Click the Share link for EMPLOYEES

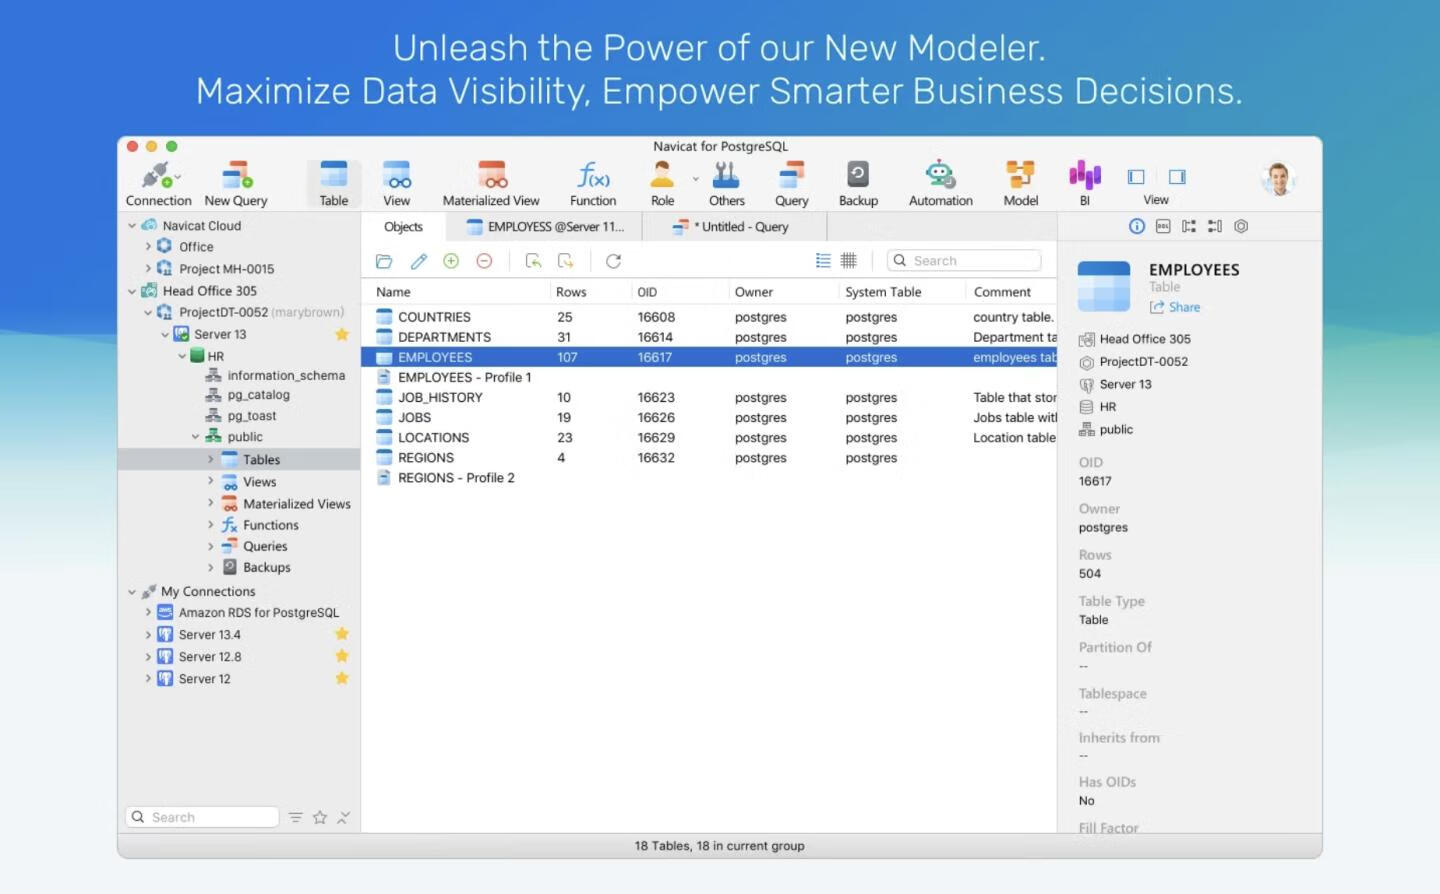coord(1175,307)
